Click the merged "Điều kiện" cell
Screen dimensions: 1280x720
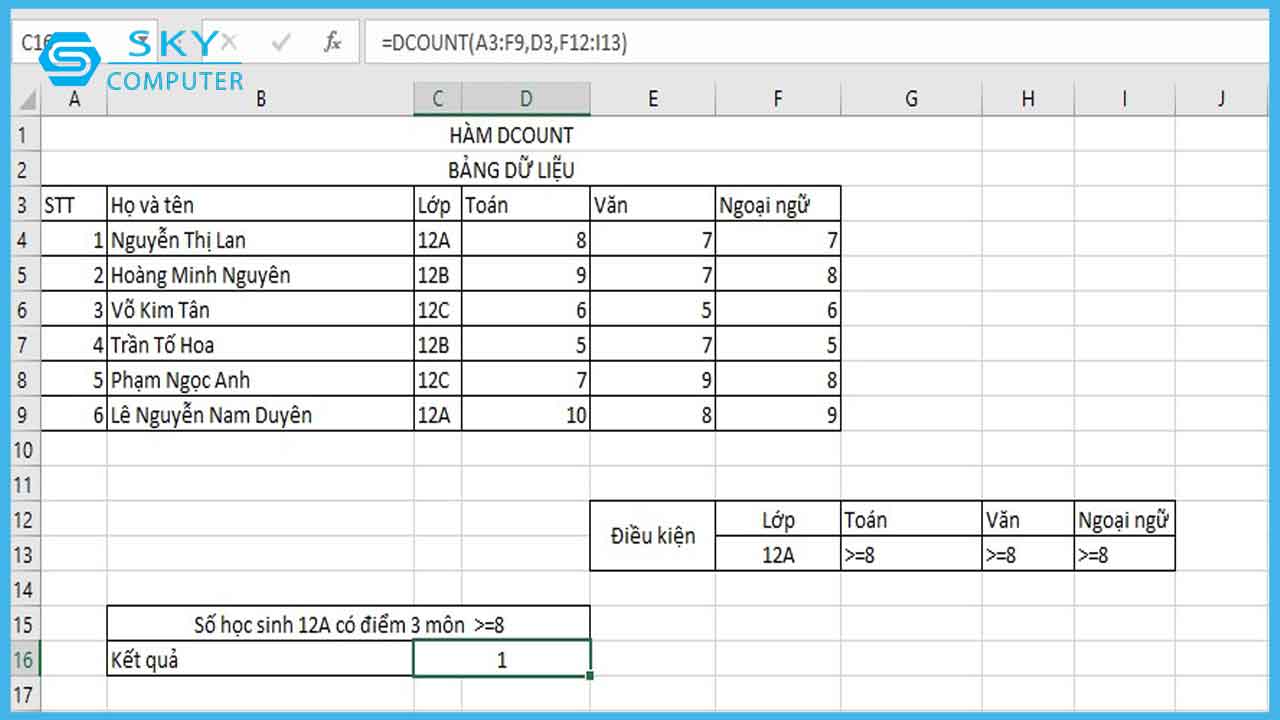(653, 536)
